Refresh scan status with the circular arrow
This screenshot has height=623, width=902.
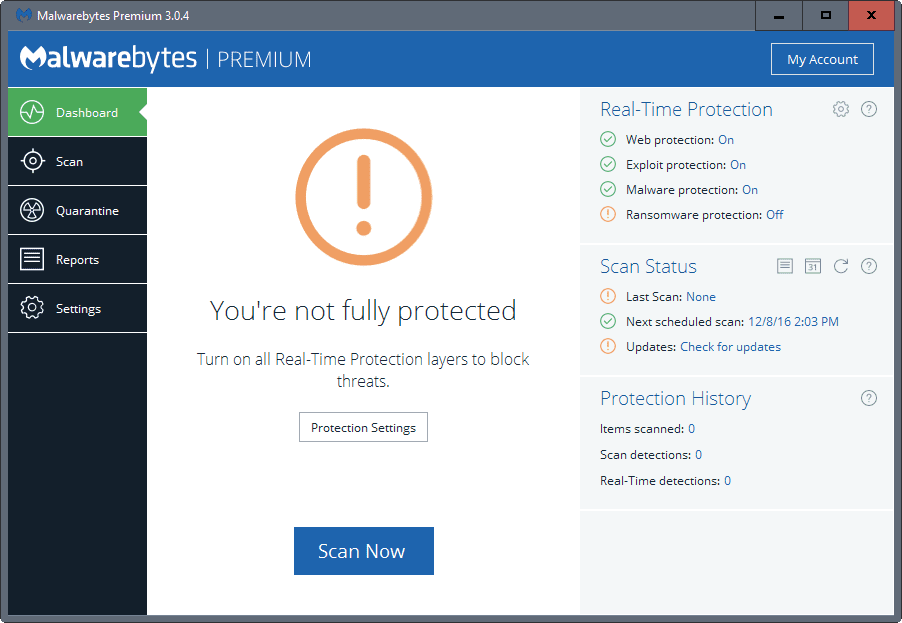click(x=841, y=266)
